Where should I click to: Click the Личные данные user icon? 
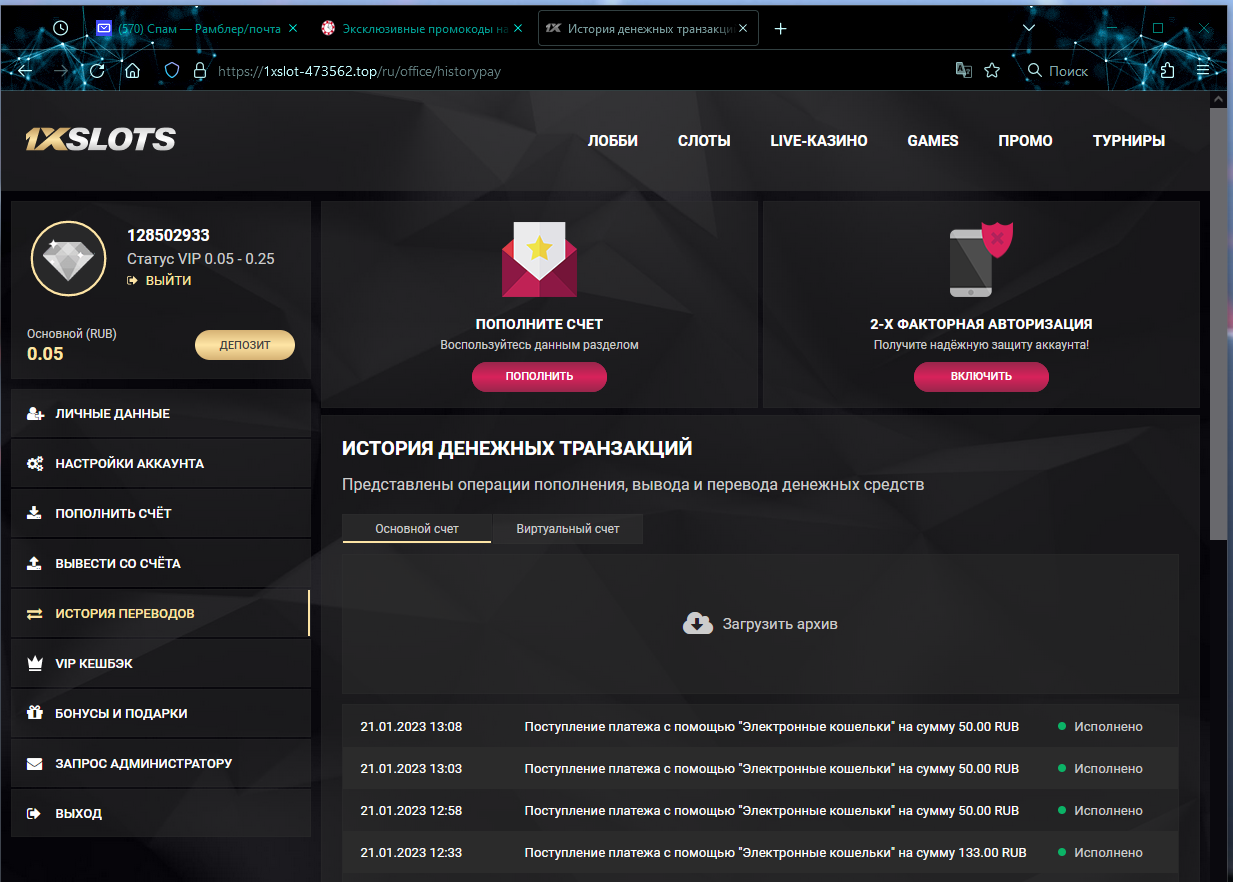point(35,414)
